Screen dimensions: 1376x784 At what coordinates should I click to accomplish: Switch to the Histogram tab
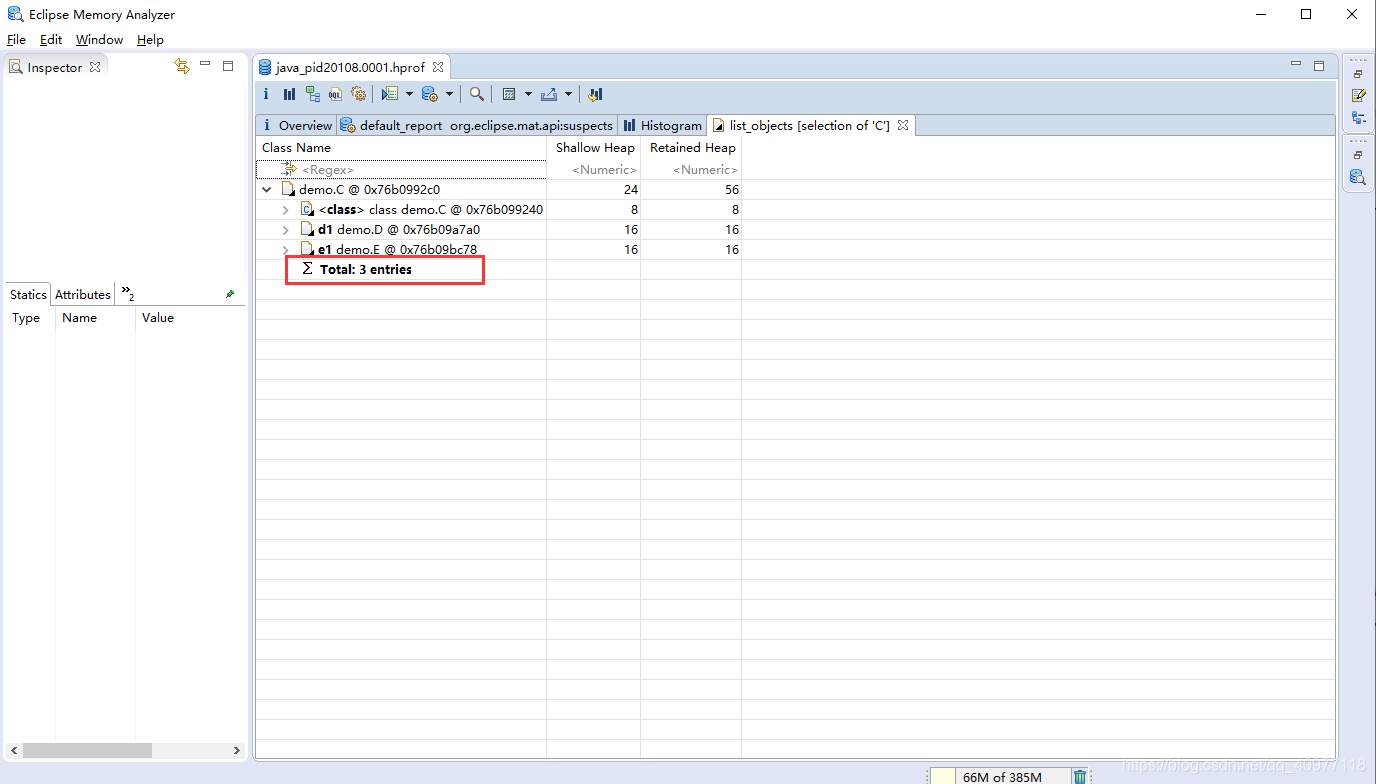662,125
